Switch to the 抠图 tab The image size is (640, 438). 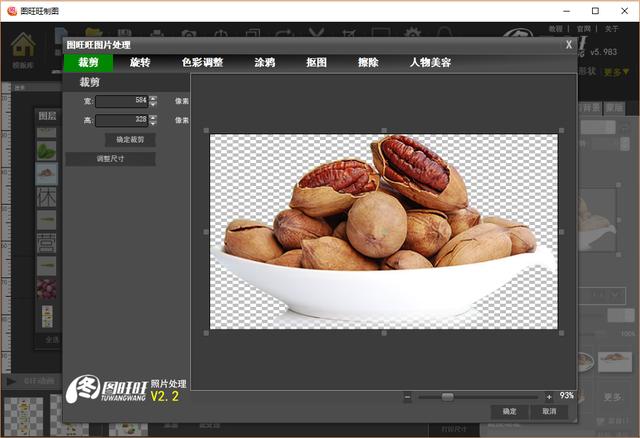[x=316, y=62]
